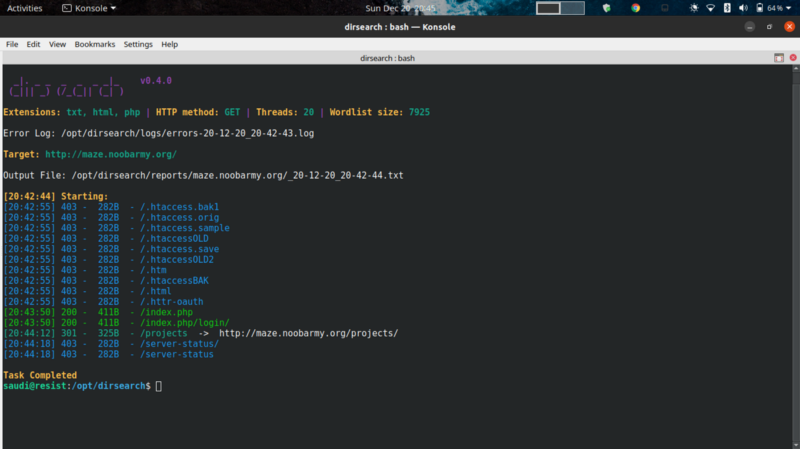
Task: Select the 'dirsearch : bash' tab
Action: (387, 58)
